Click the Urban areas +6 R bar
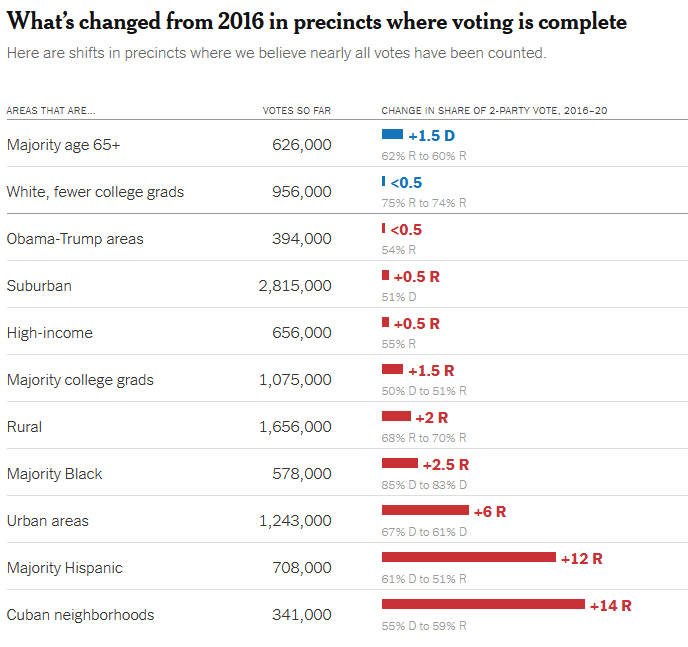688x647 pixels. click(425, 510)
